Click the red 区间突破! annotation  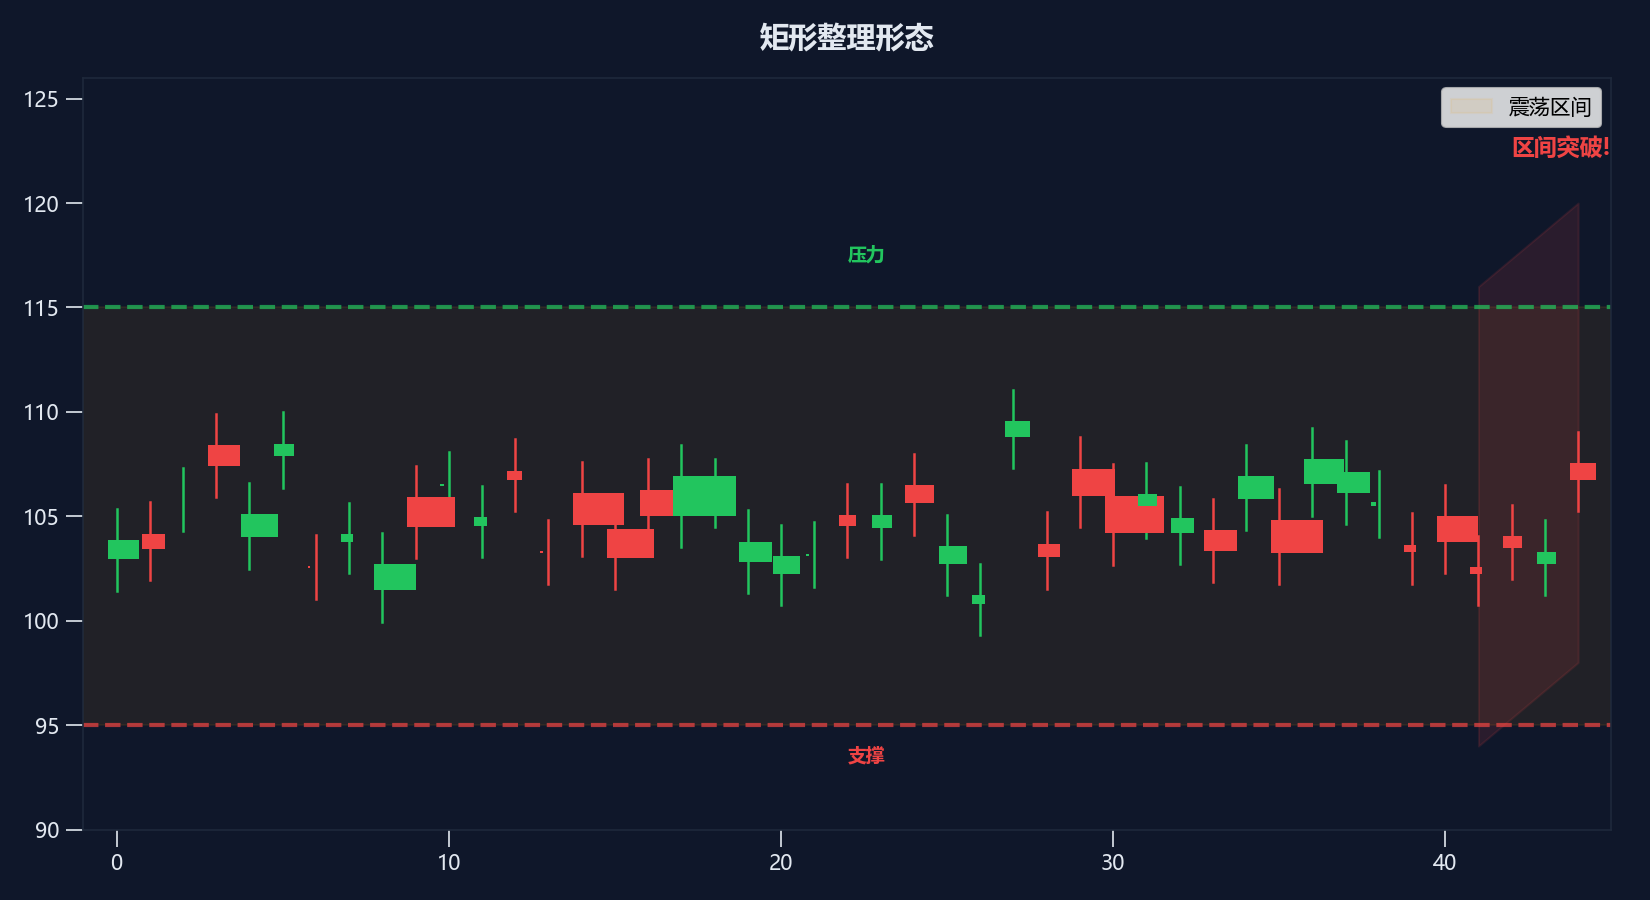pos(1560,148)
